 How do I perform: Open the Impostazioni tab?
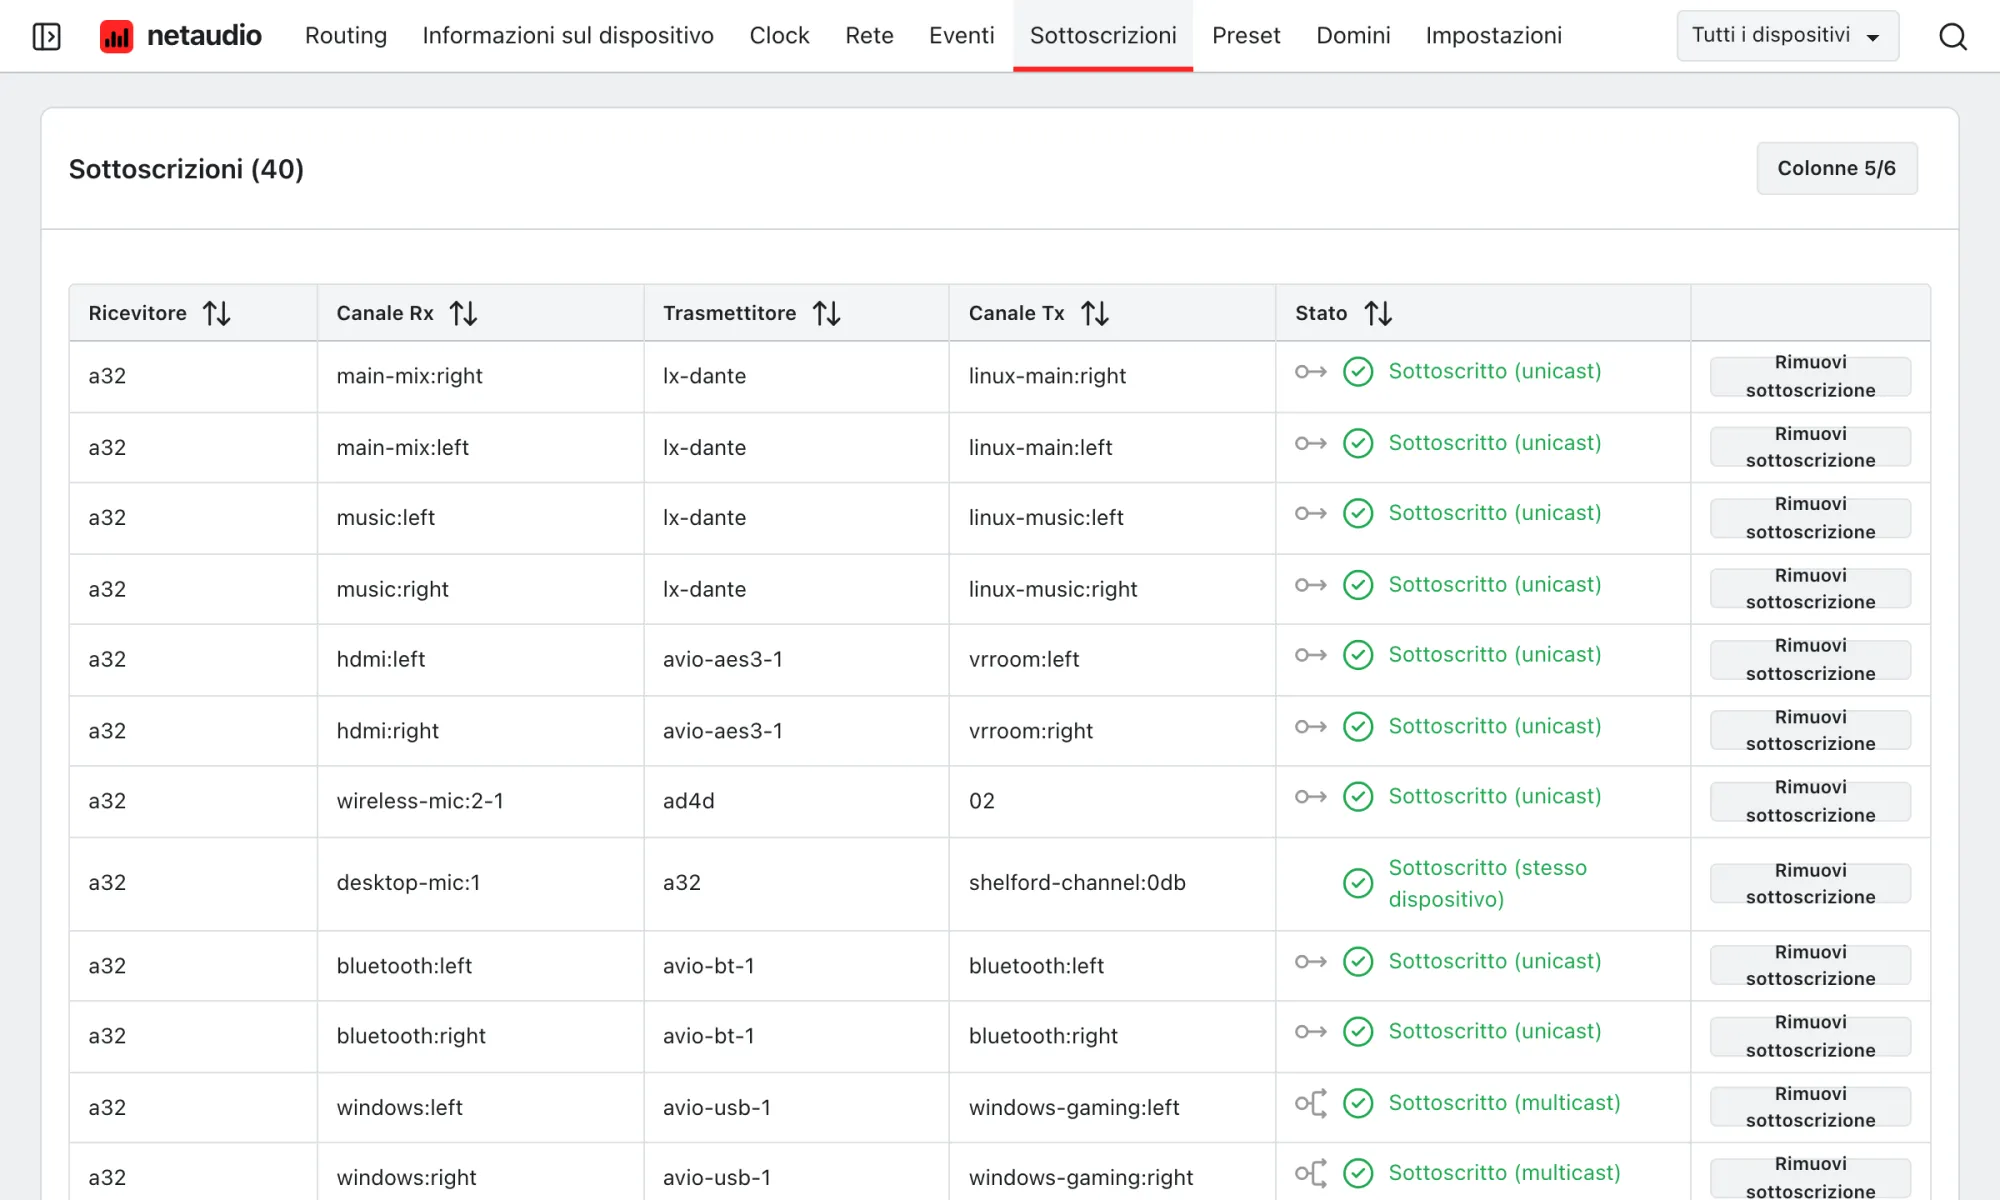tap(1493, 36)
